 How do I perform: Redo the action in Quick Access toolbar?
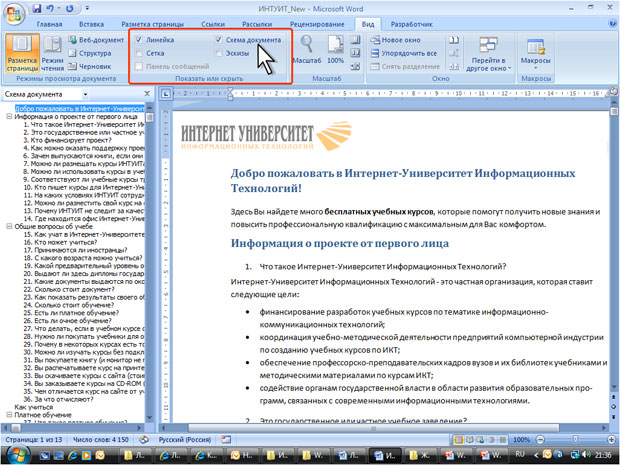tap(70, 8)
